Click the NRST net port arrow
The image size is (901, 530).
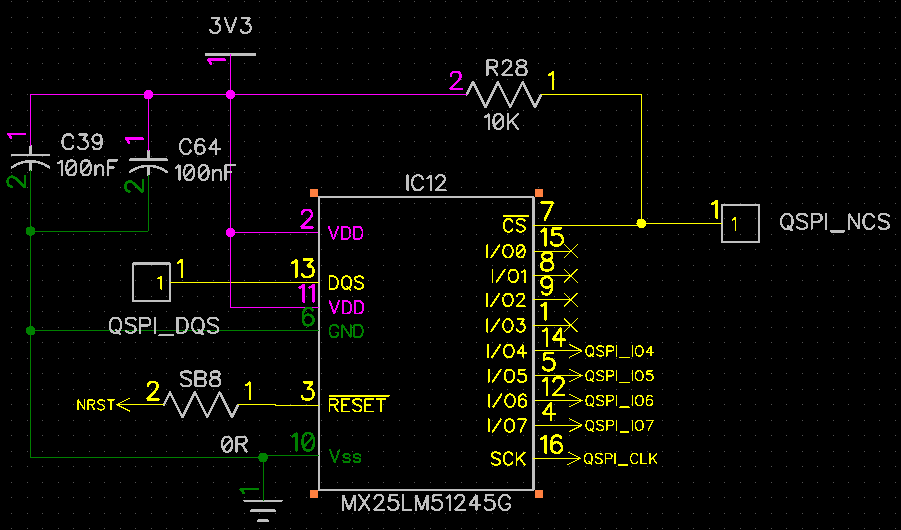click(123, 405)
